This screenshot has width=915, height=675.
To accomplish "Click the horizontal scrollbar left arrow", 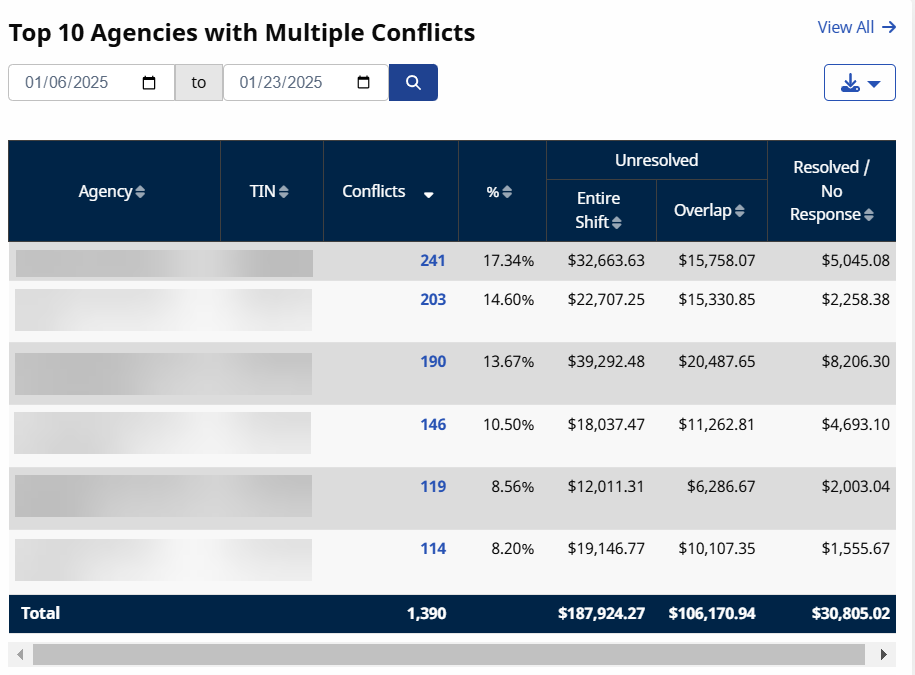I will 20,655.
